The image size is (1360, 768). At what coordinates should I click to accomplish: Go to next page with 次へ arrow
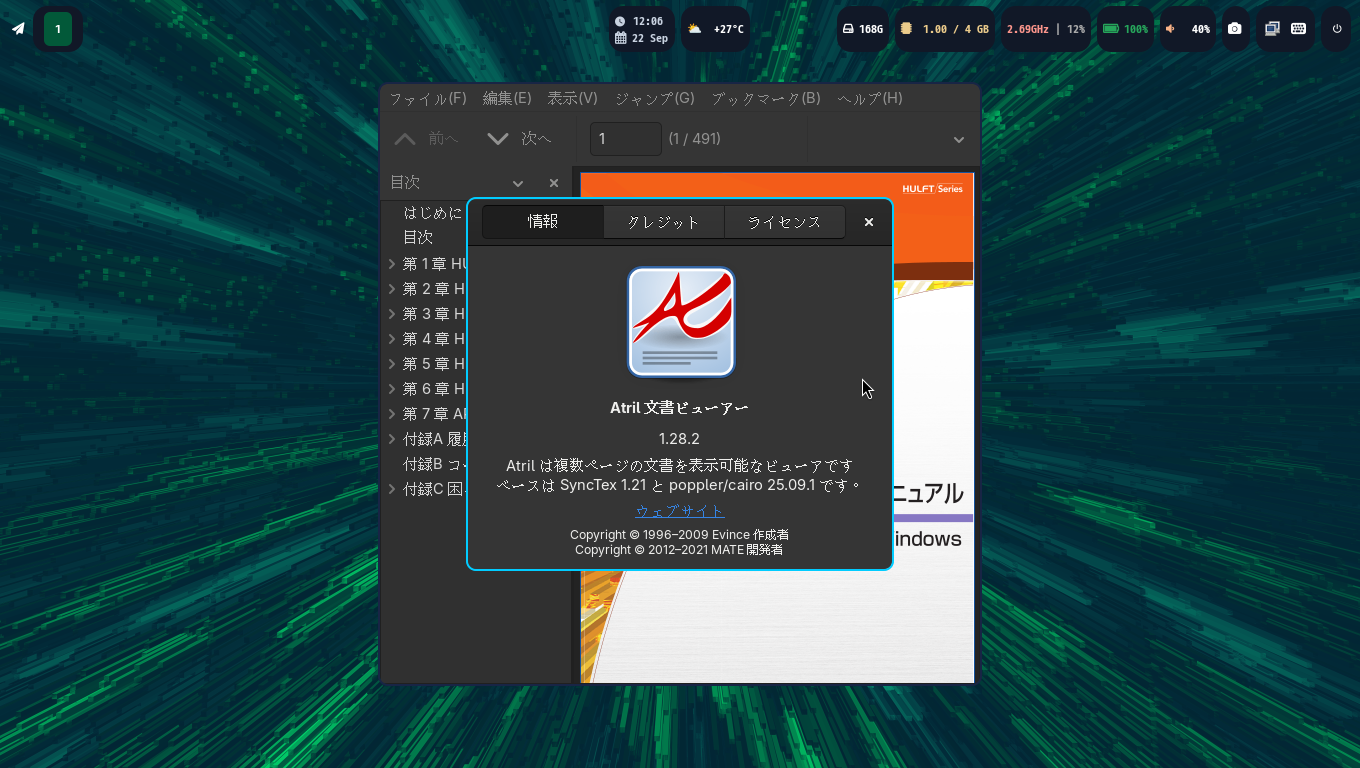(519, 139)
